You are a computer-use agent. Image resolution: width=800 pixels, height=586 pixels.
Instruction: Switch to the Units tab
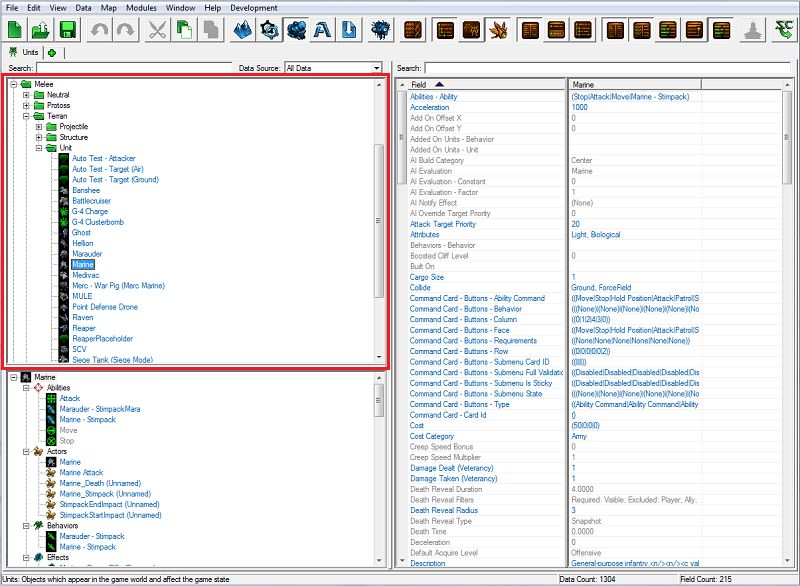[24, 52]
